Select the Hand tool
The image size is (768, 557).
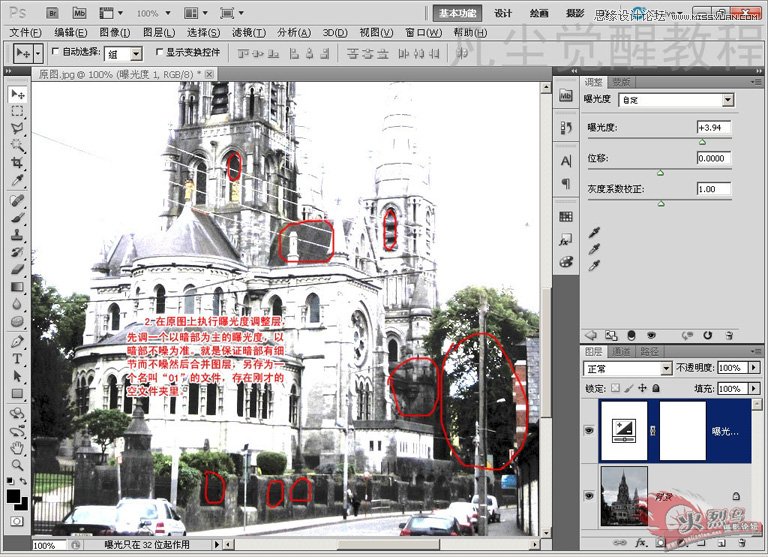tap(18, 447)
